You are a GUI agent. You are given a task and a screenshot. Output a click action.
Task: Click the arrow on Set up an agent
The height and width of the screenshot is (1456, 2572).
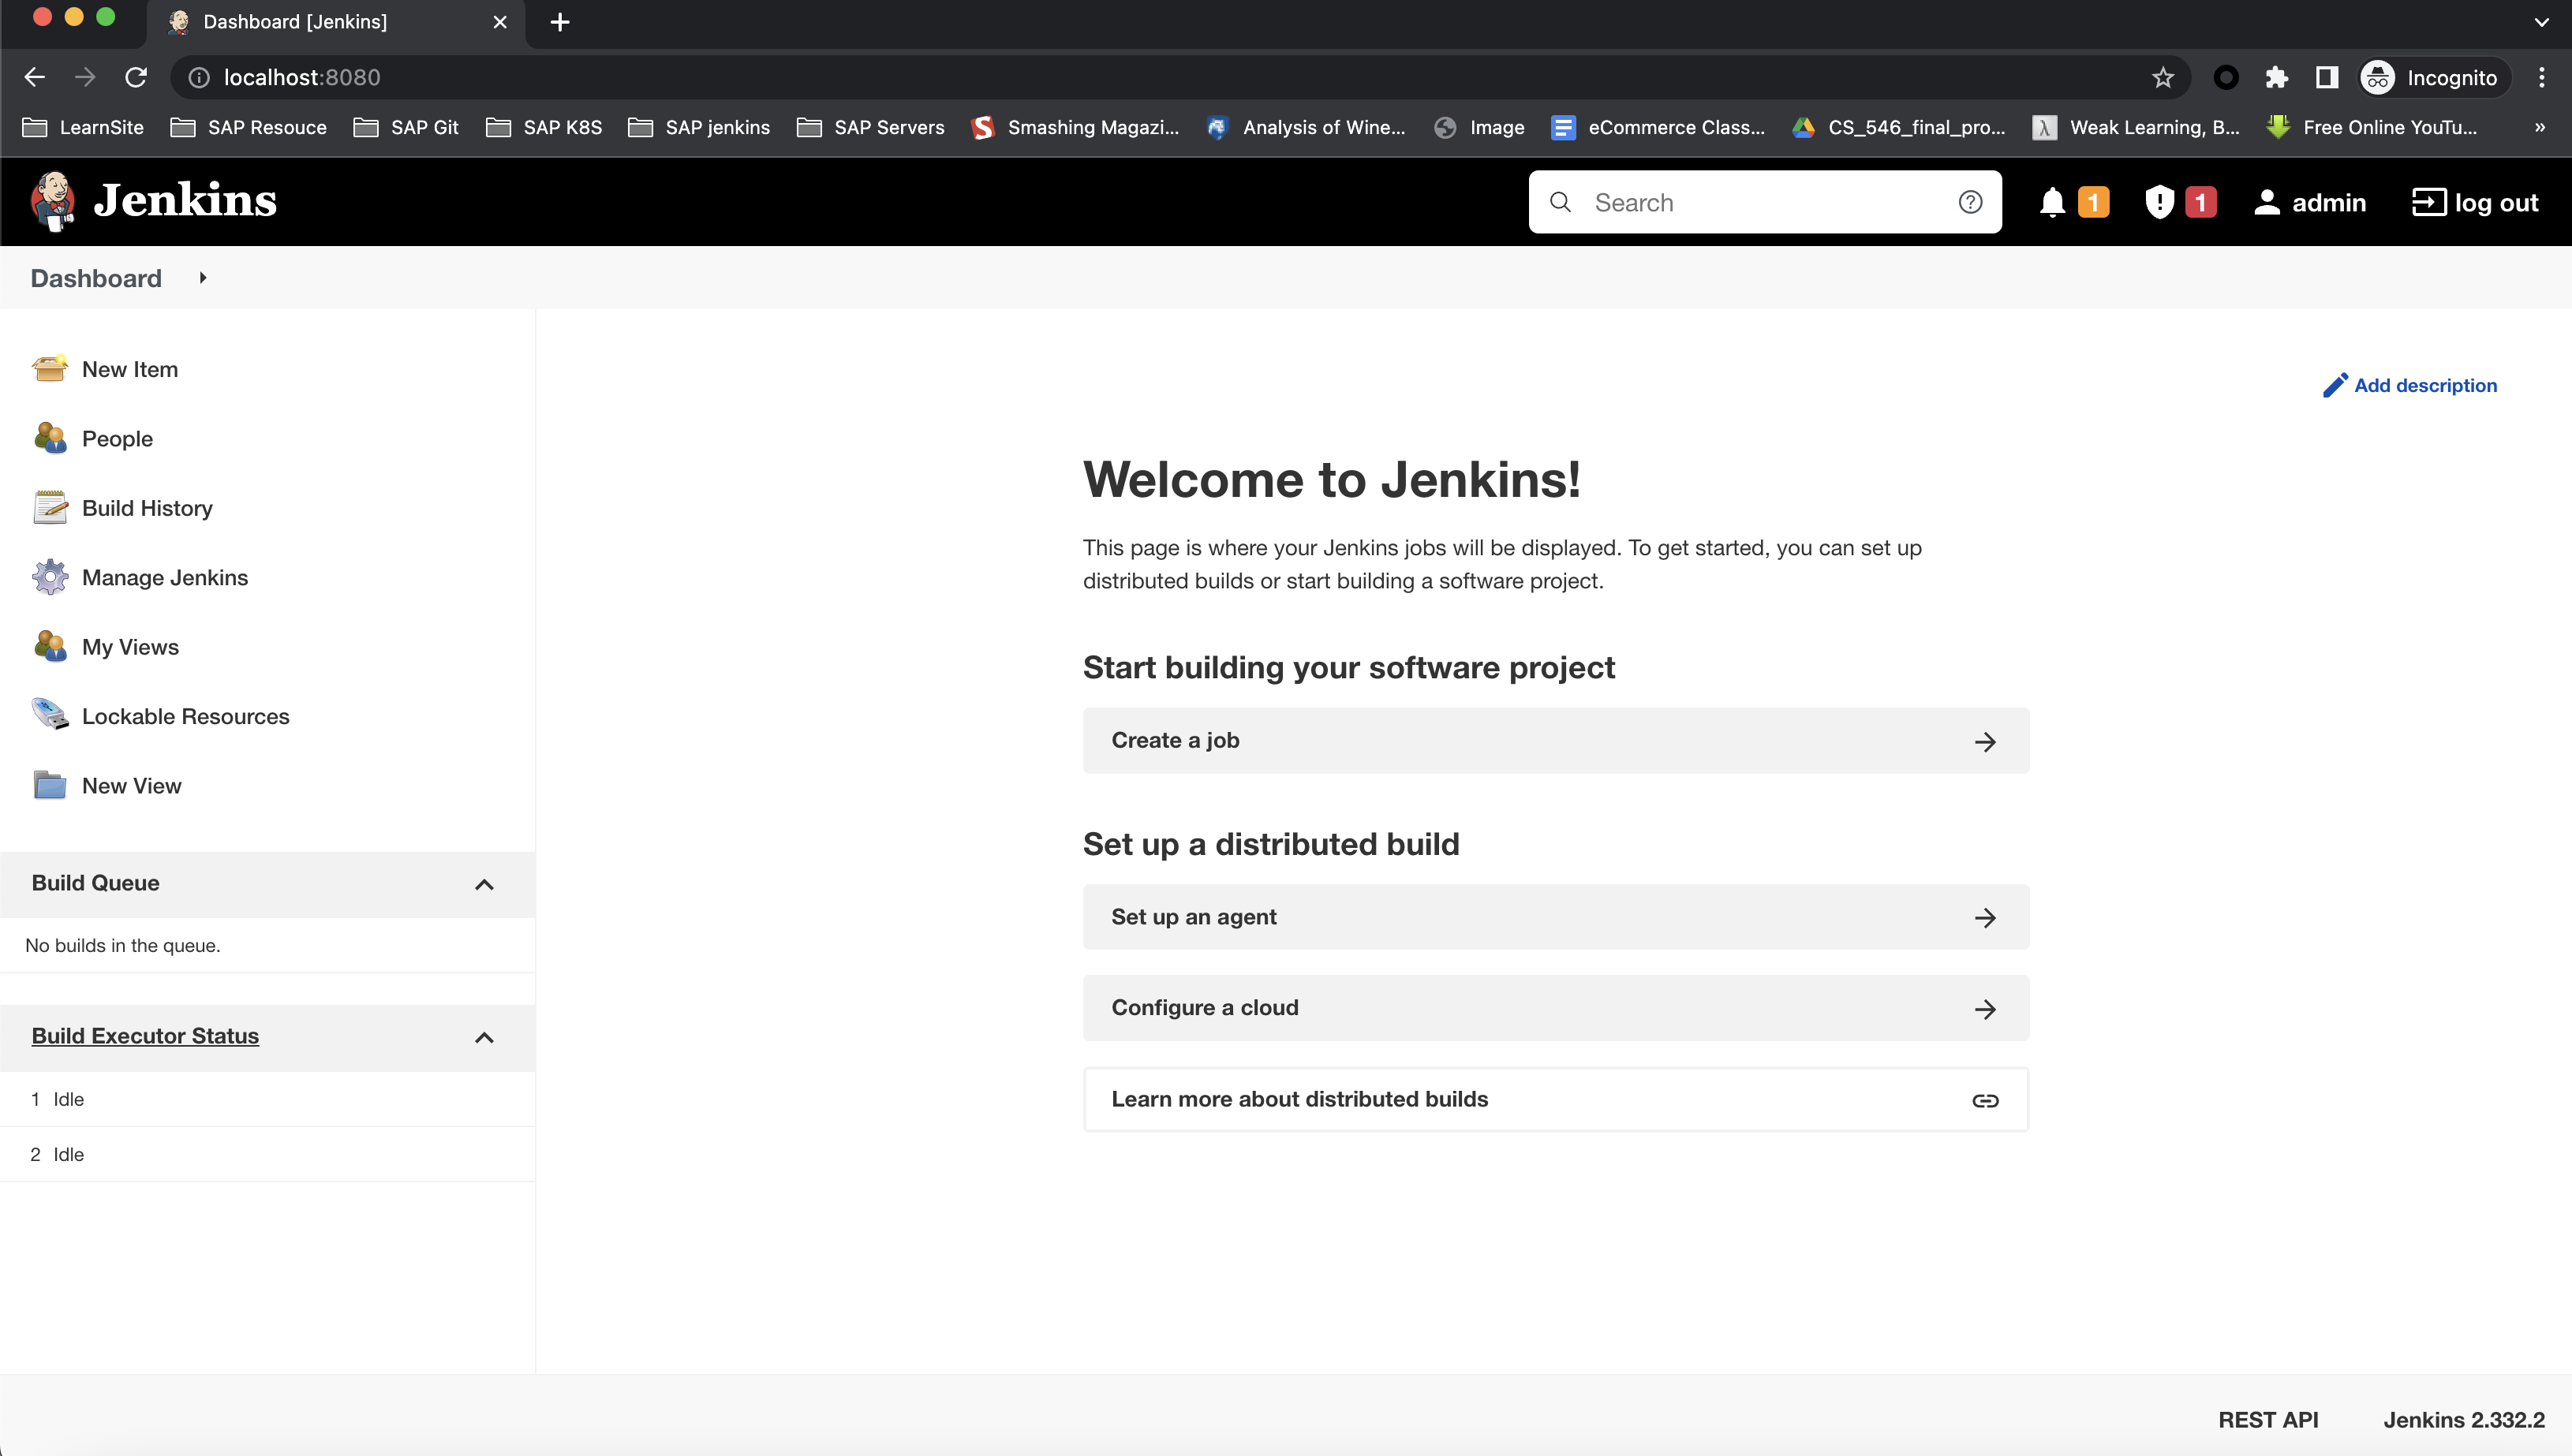tap(1985, 918)
